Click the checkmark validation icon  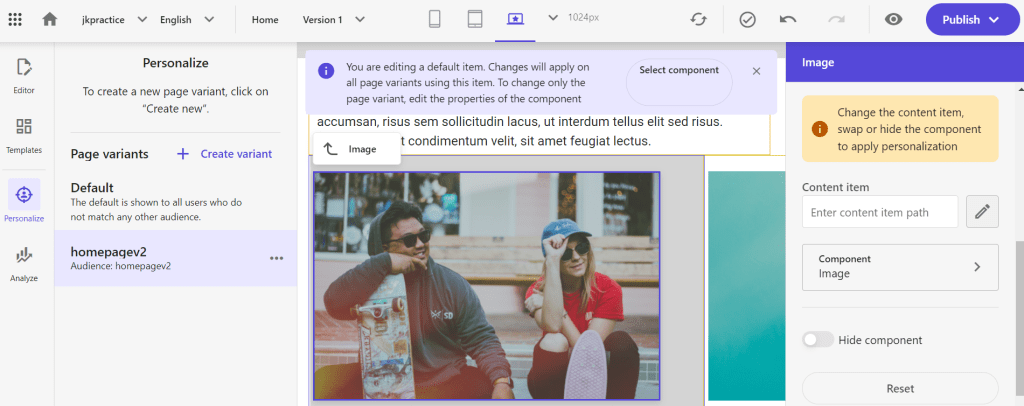pyautogui.click(x=747, y=19)
